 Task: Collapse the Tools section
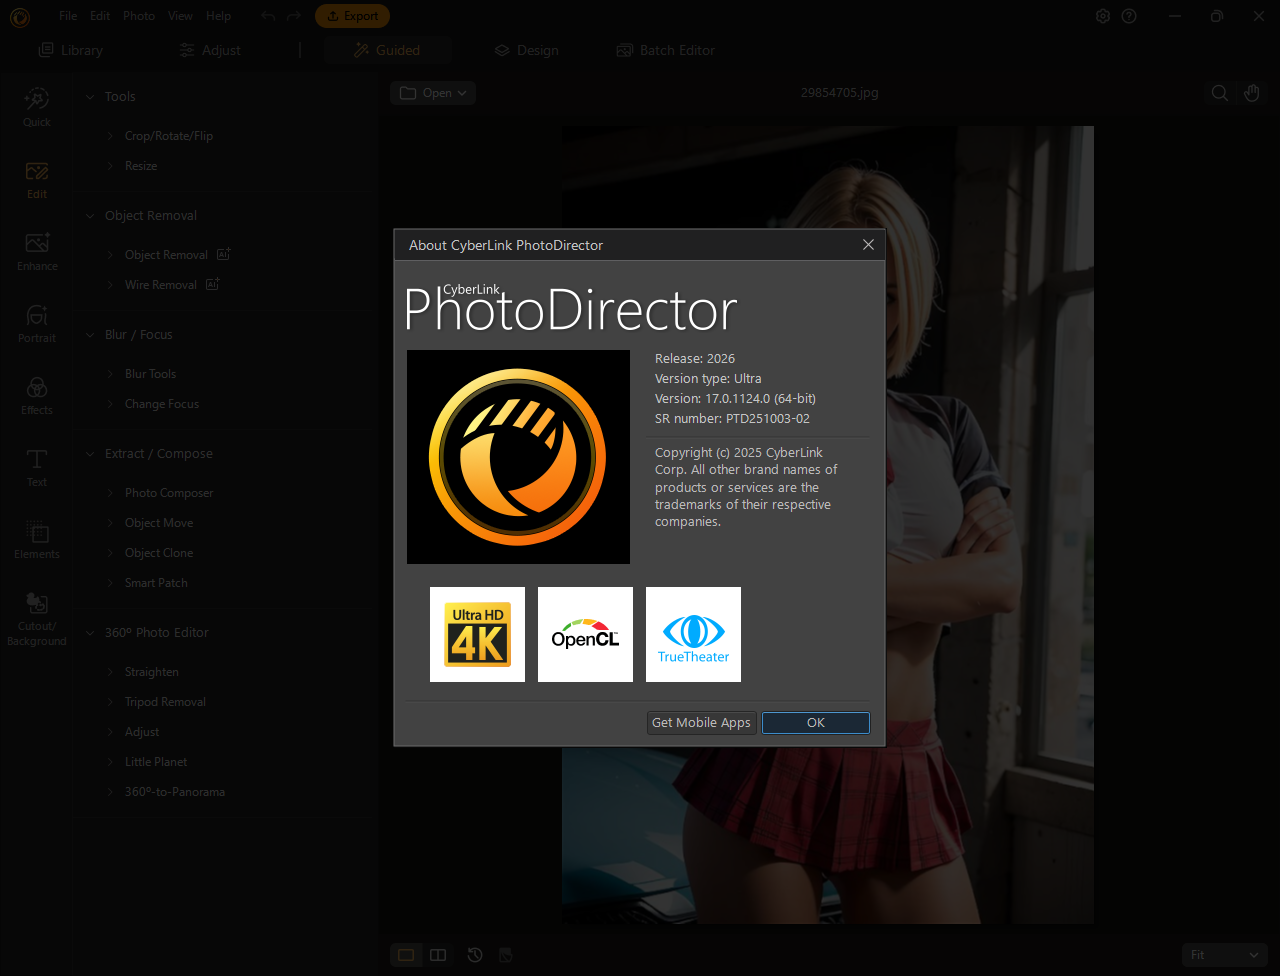(x=90, y=97)
